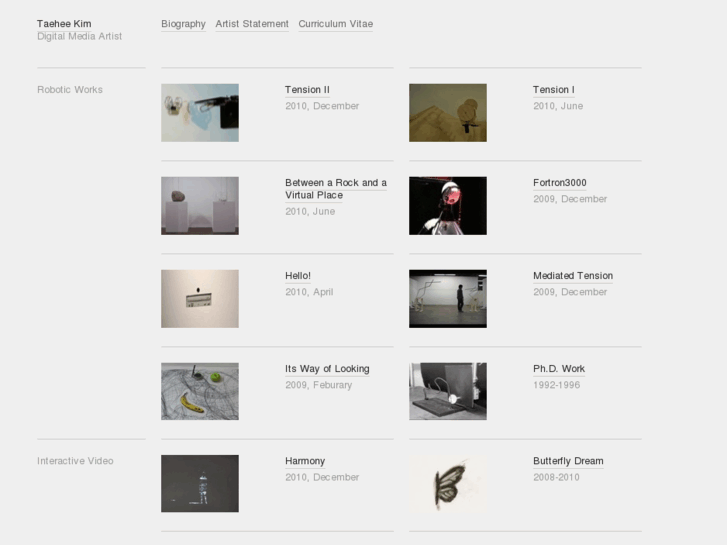Open the Tension I thumbnail image
Image resolution: width=727 pixels, height=545 pixels.
448,113
